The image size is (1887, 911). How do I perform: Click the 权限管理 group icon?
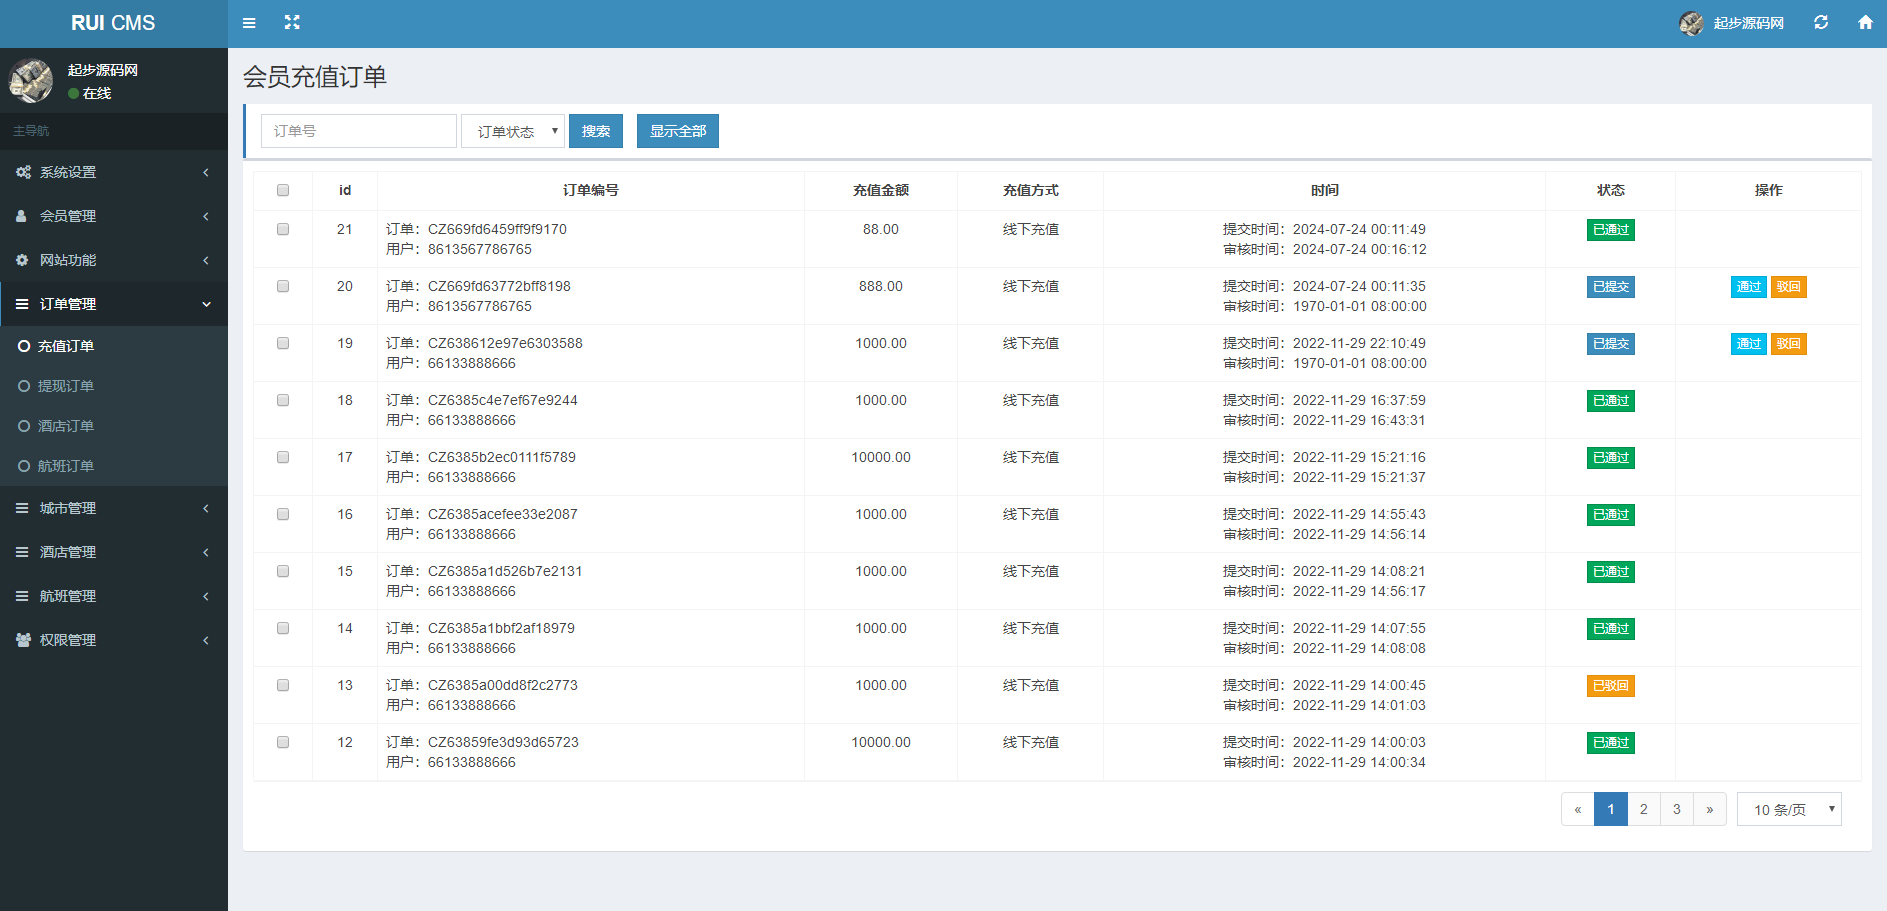pos(23,640)
